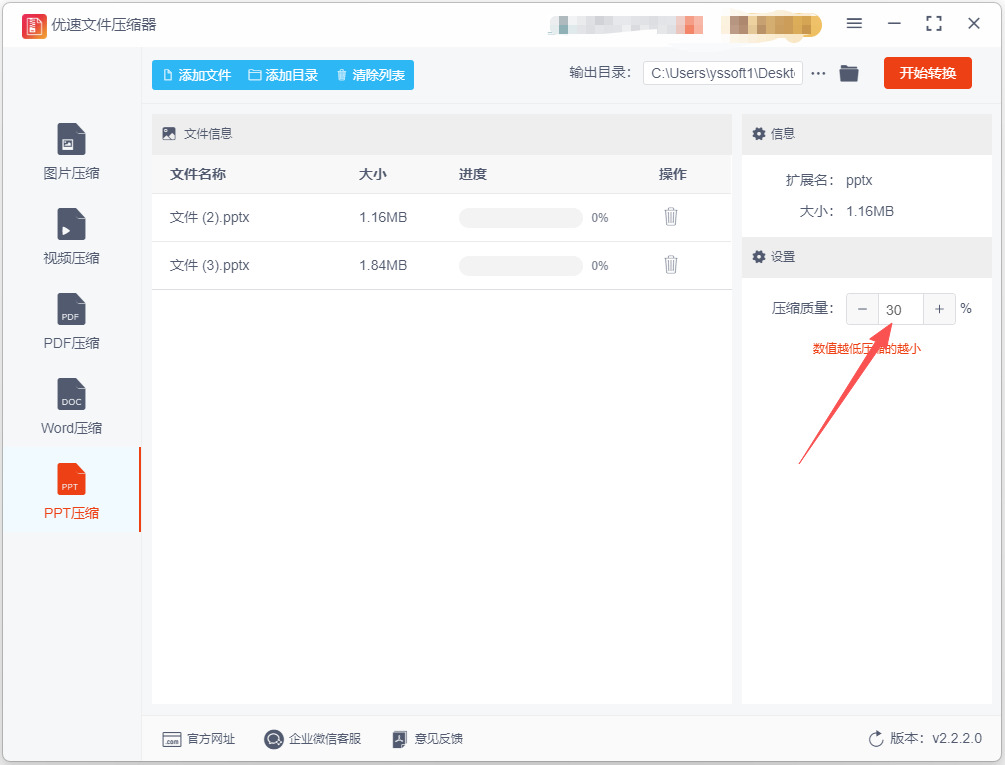Click the 文件名称 column header
Screen dimensions: 1005x765
pos(197,174)
